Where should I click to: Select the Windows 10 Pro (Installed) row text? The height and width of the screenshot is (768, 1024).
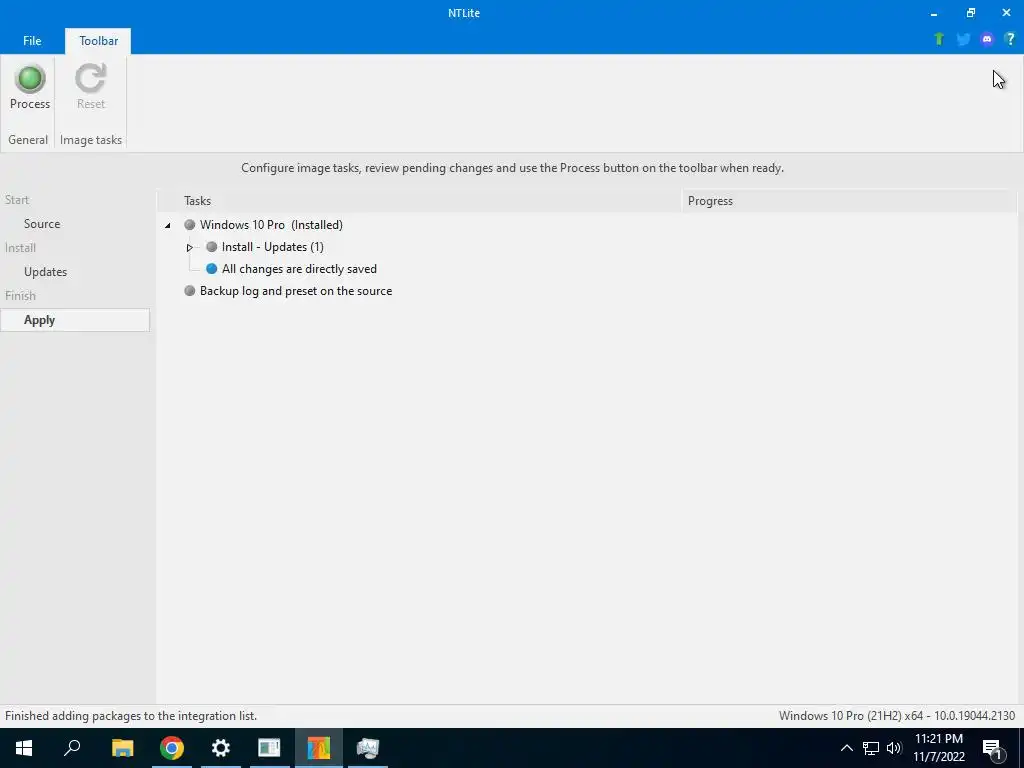pos(271,225)
